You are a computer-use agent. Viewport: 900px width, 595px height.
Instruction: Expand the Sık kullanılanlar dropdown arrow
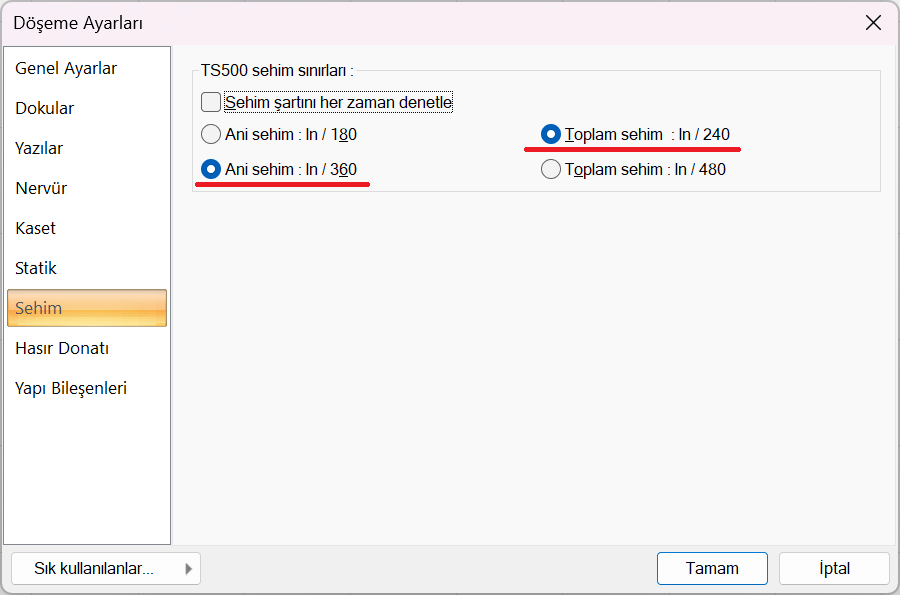(188, 569)
